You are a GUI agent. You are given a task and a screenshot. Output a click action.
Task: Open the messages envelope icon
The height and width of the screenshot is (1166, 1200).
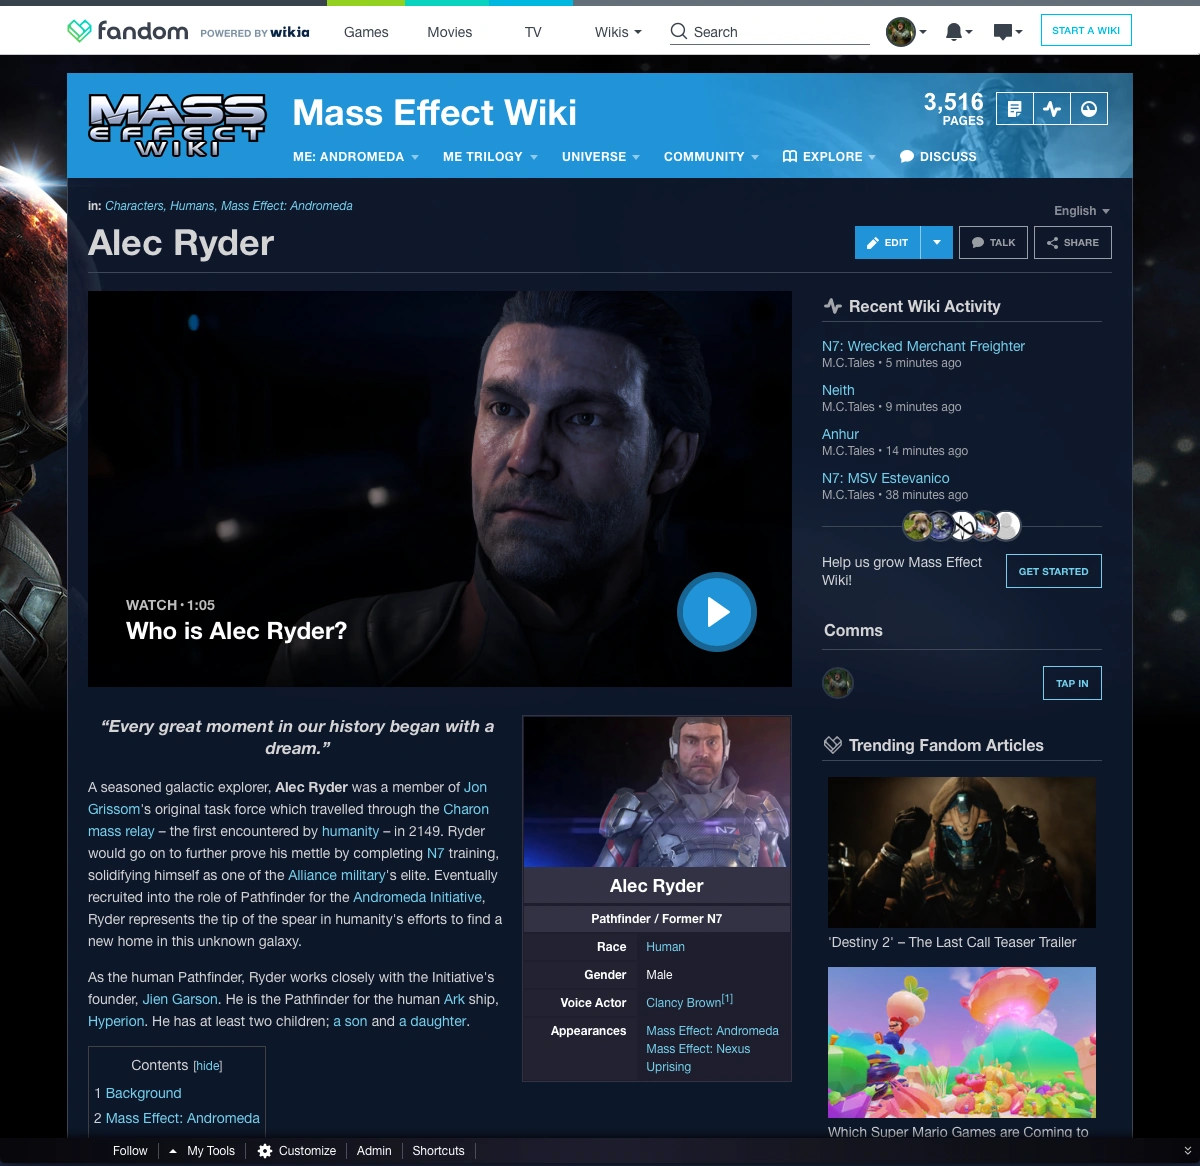coord(1003,31)
